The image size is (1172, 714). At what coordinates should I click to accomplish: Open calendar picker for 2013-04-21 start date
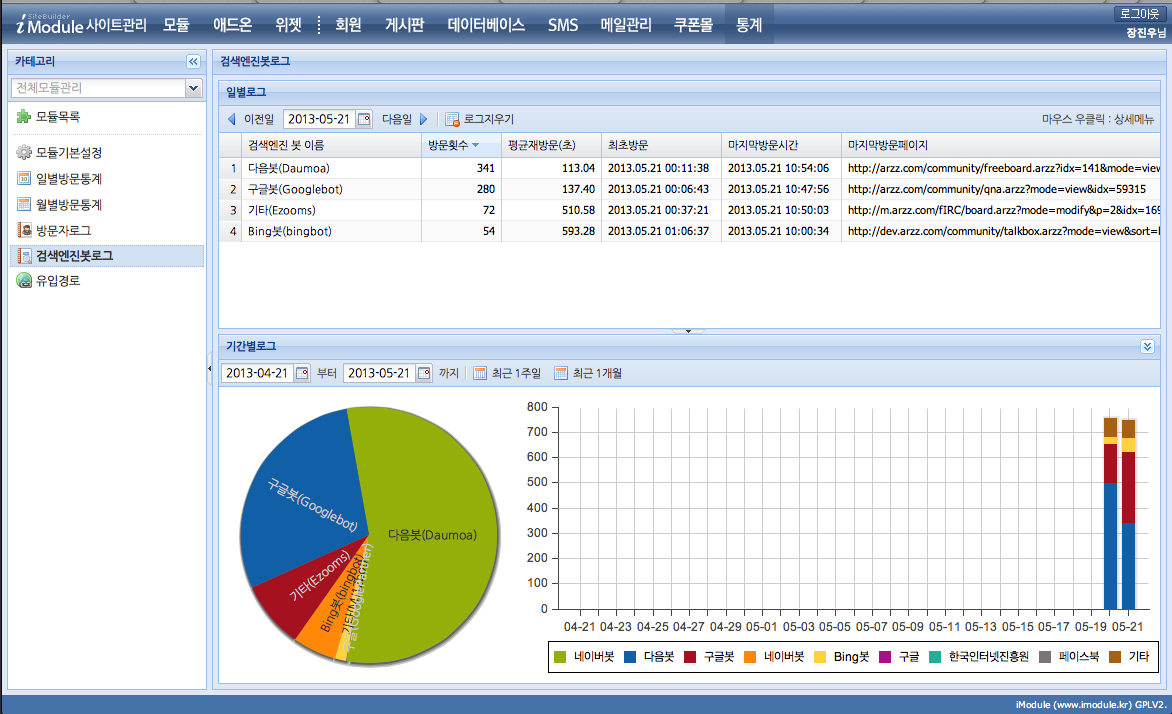pyautogui.click(x=301, y=373)
